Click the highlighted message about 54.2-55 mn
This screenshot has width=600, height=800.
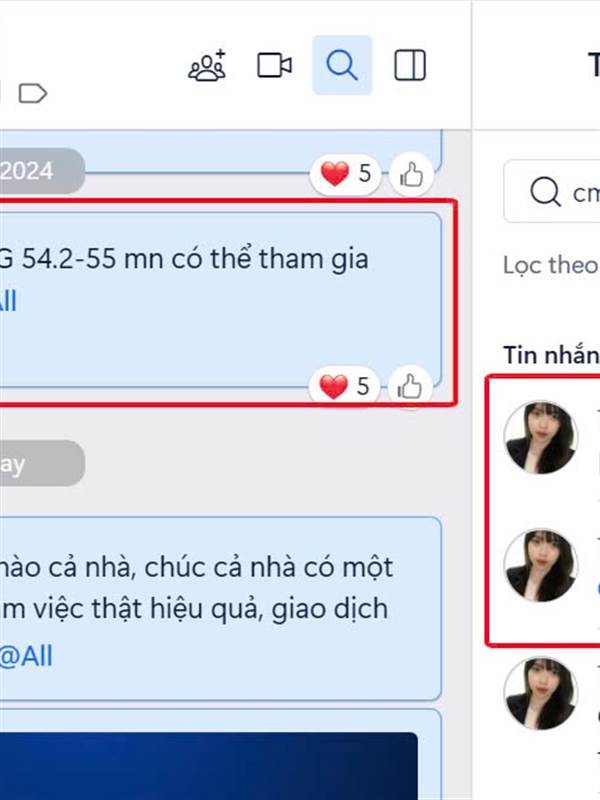coord(220,300)
